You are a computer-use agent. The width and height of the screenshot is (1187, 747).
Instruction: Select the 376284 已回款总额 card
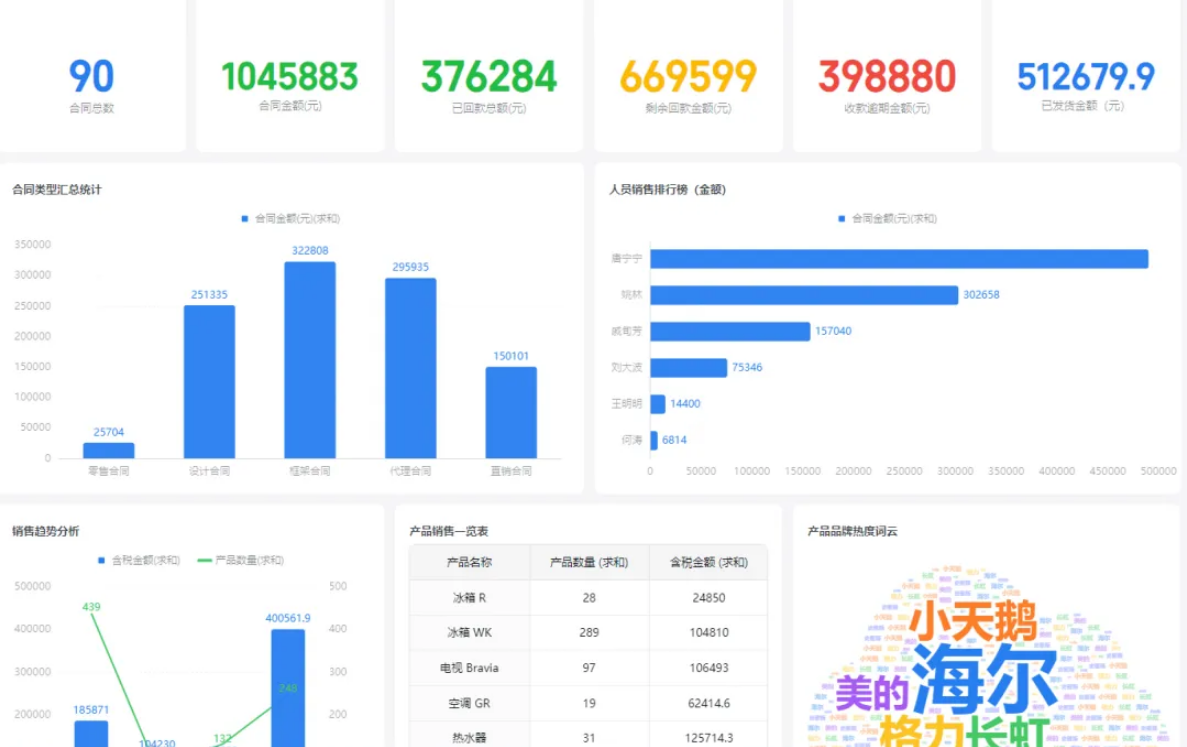(489, 76)
